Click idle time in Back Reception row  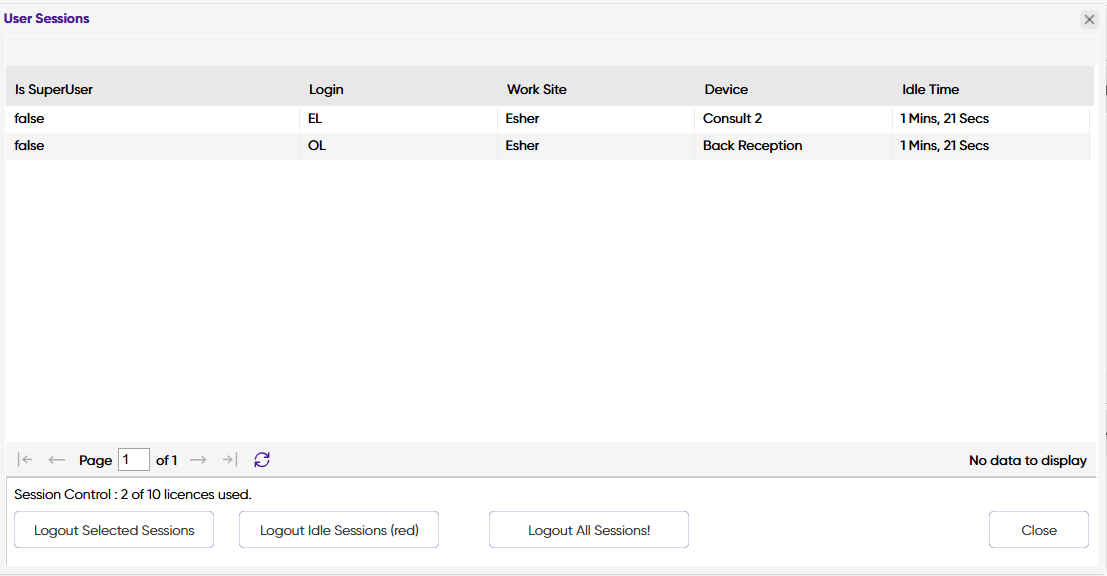tap(991, 145)
